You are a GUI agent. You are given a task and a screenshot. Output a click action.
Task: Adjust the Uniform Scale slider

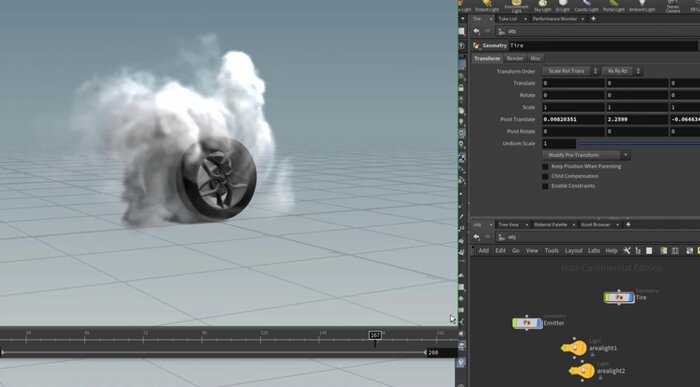click(638, 144)
